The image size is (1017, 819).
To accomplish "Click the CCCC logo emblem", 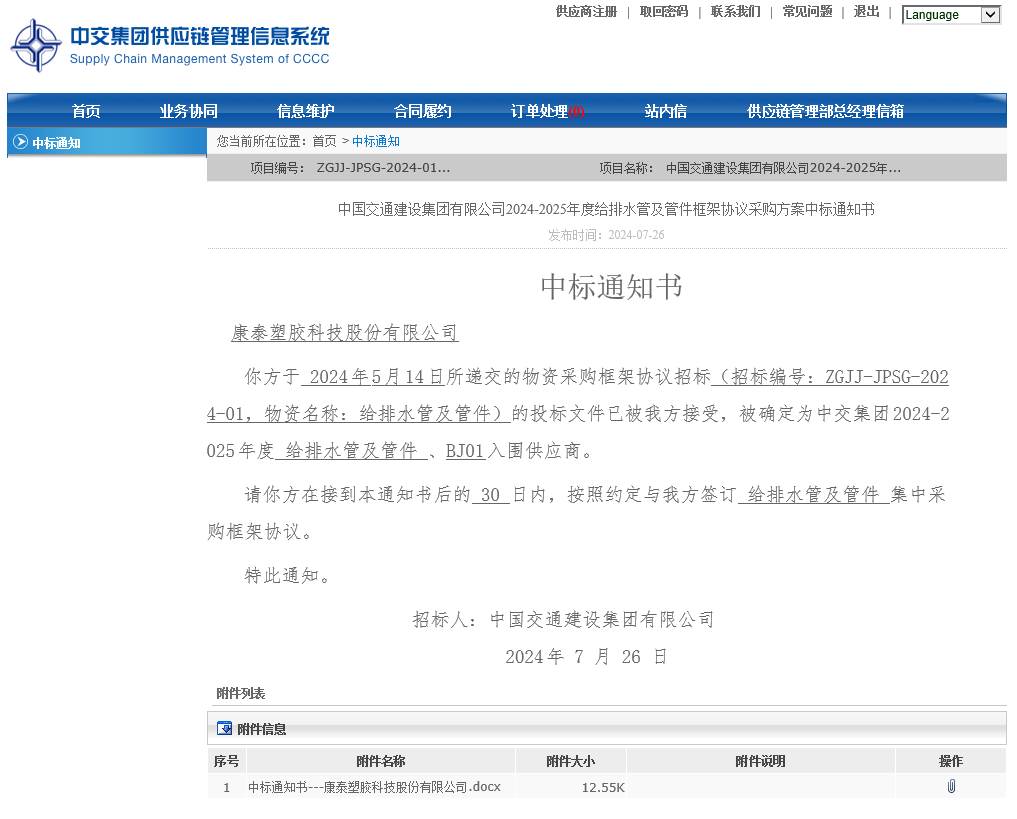I will pos(36,45).
